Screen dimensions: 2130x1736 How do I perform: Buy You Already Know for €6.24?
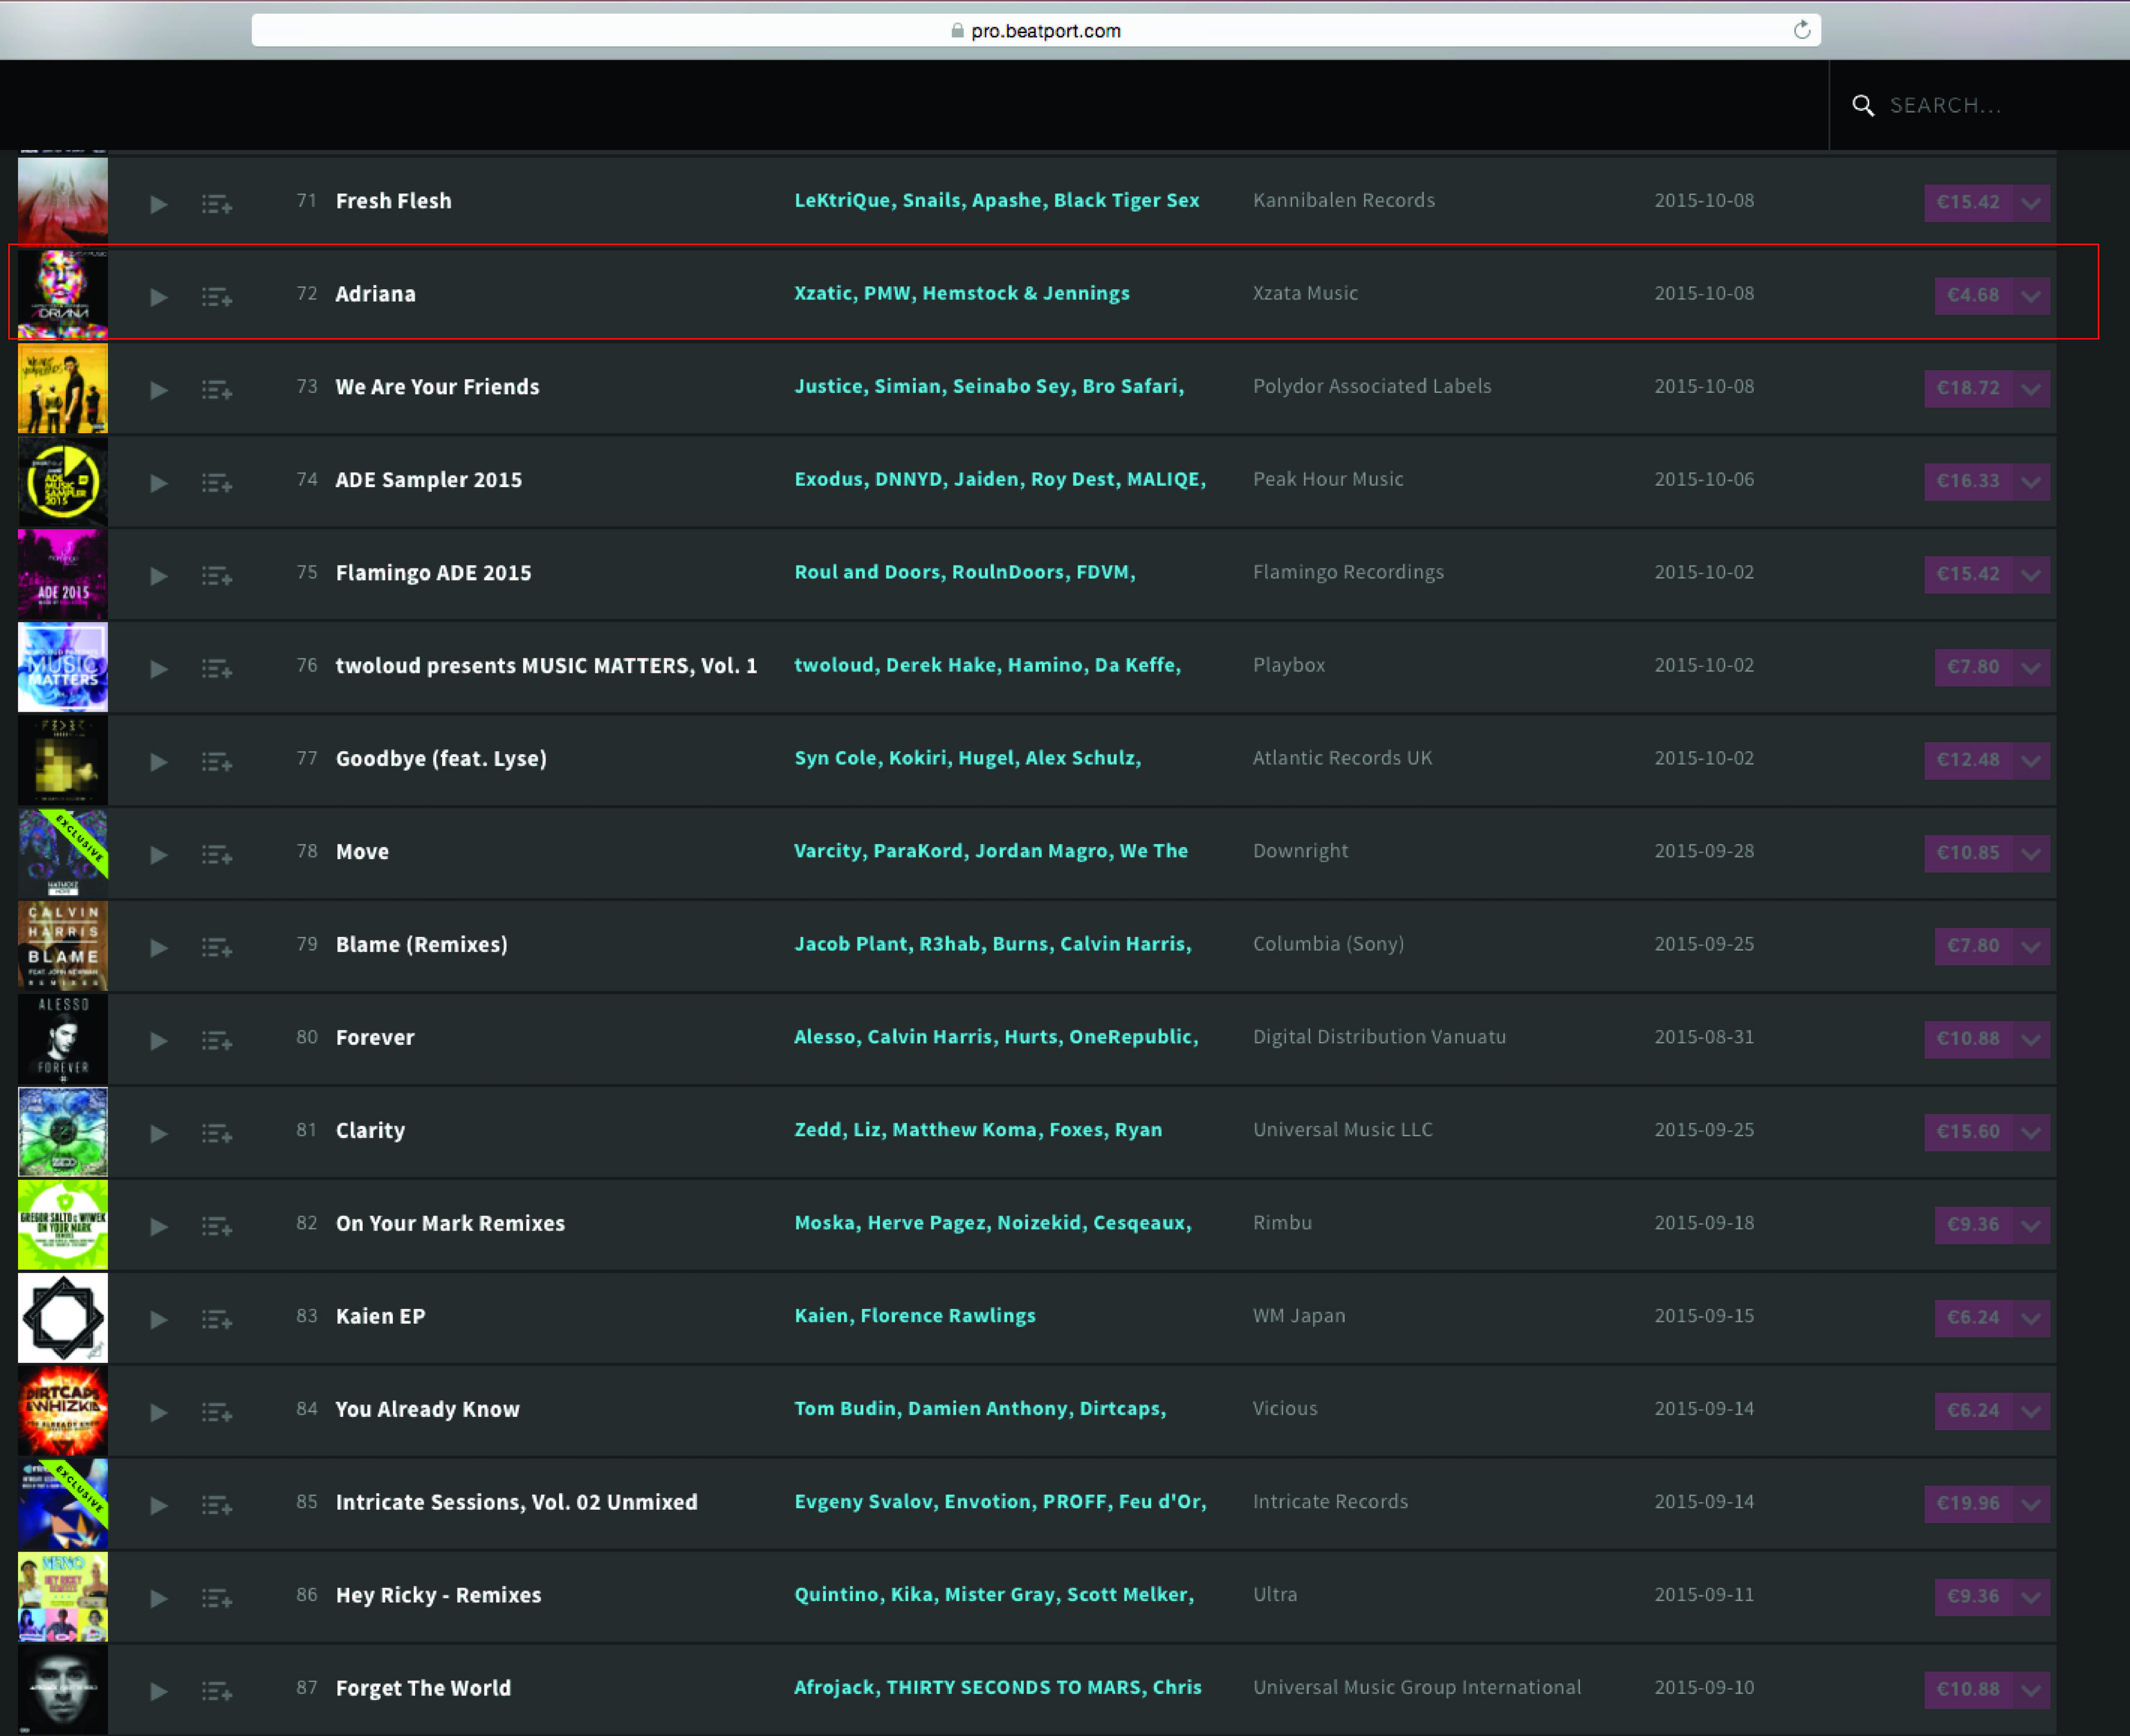tap(1973, 1412)
